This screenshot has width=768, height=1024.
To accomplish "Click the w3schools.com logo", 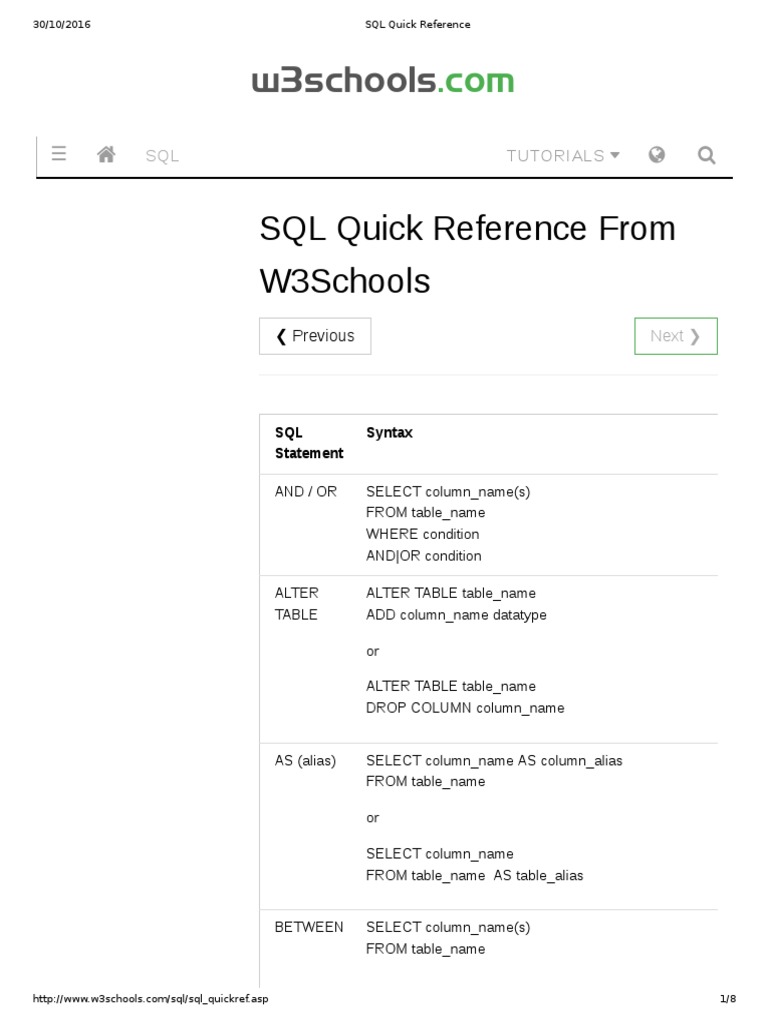I will pyautogui.click(x=383, y=81).
